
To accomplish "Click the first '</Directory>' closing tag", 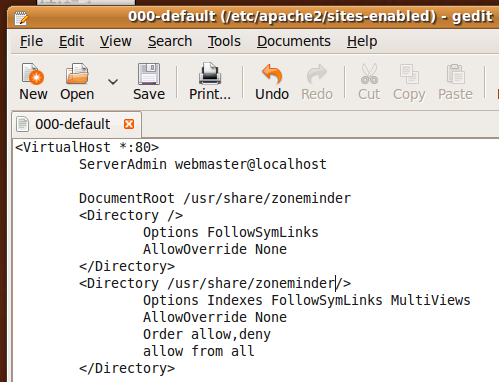I will click(x=127, y=266).
